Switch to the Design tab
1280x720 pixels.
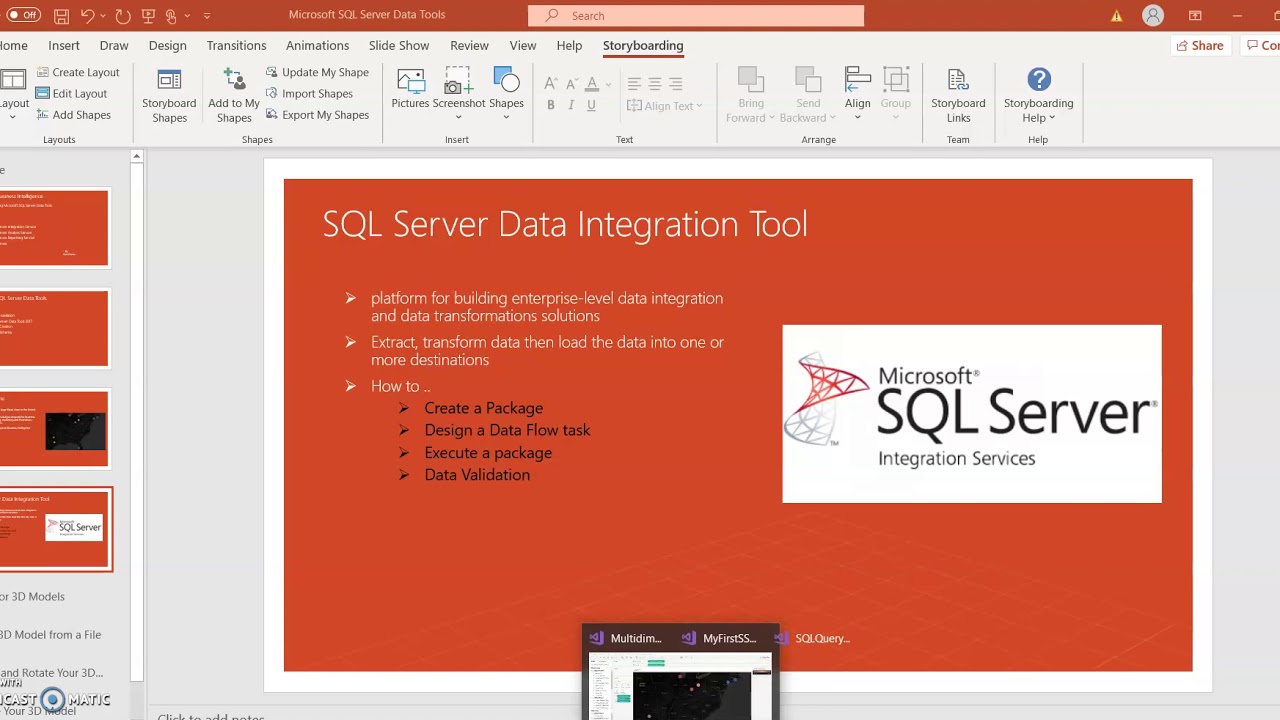tap(167, 45)
